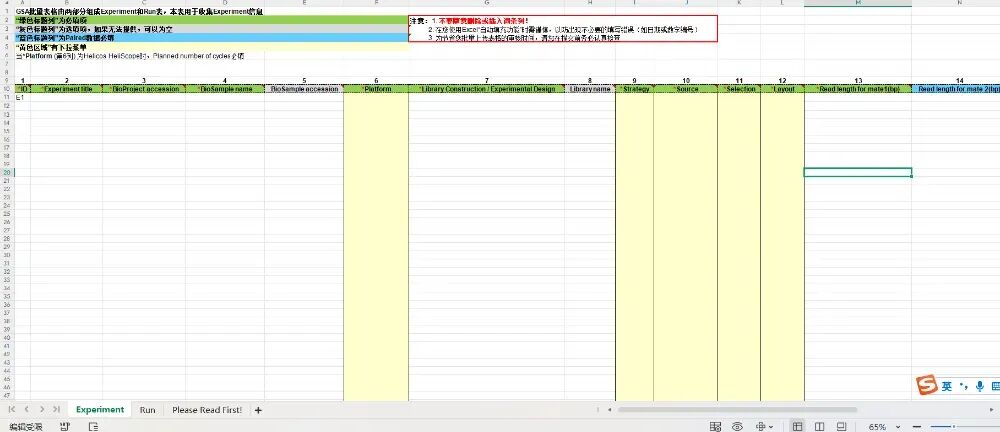Select column header M
This screenshot has height=432, width=1000.
pyautogui.click(x=858, y=3)
